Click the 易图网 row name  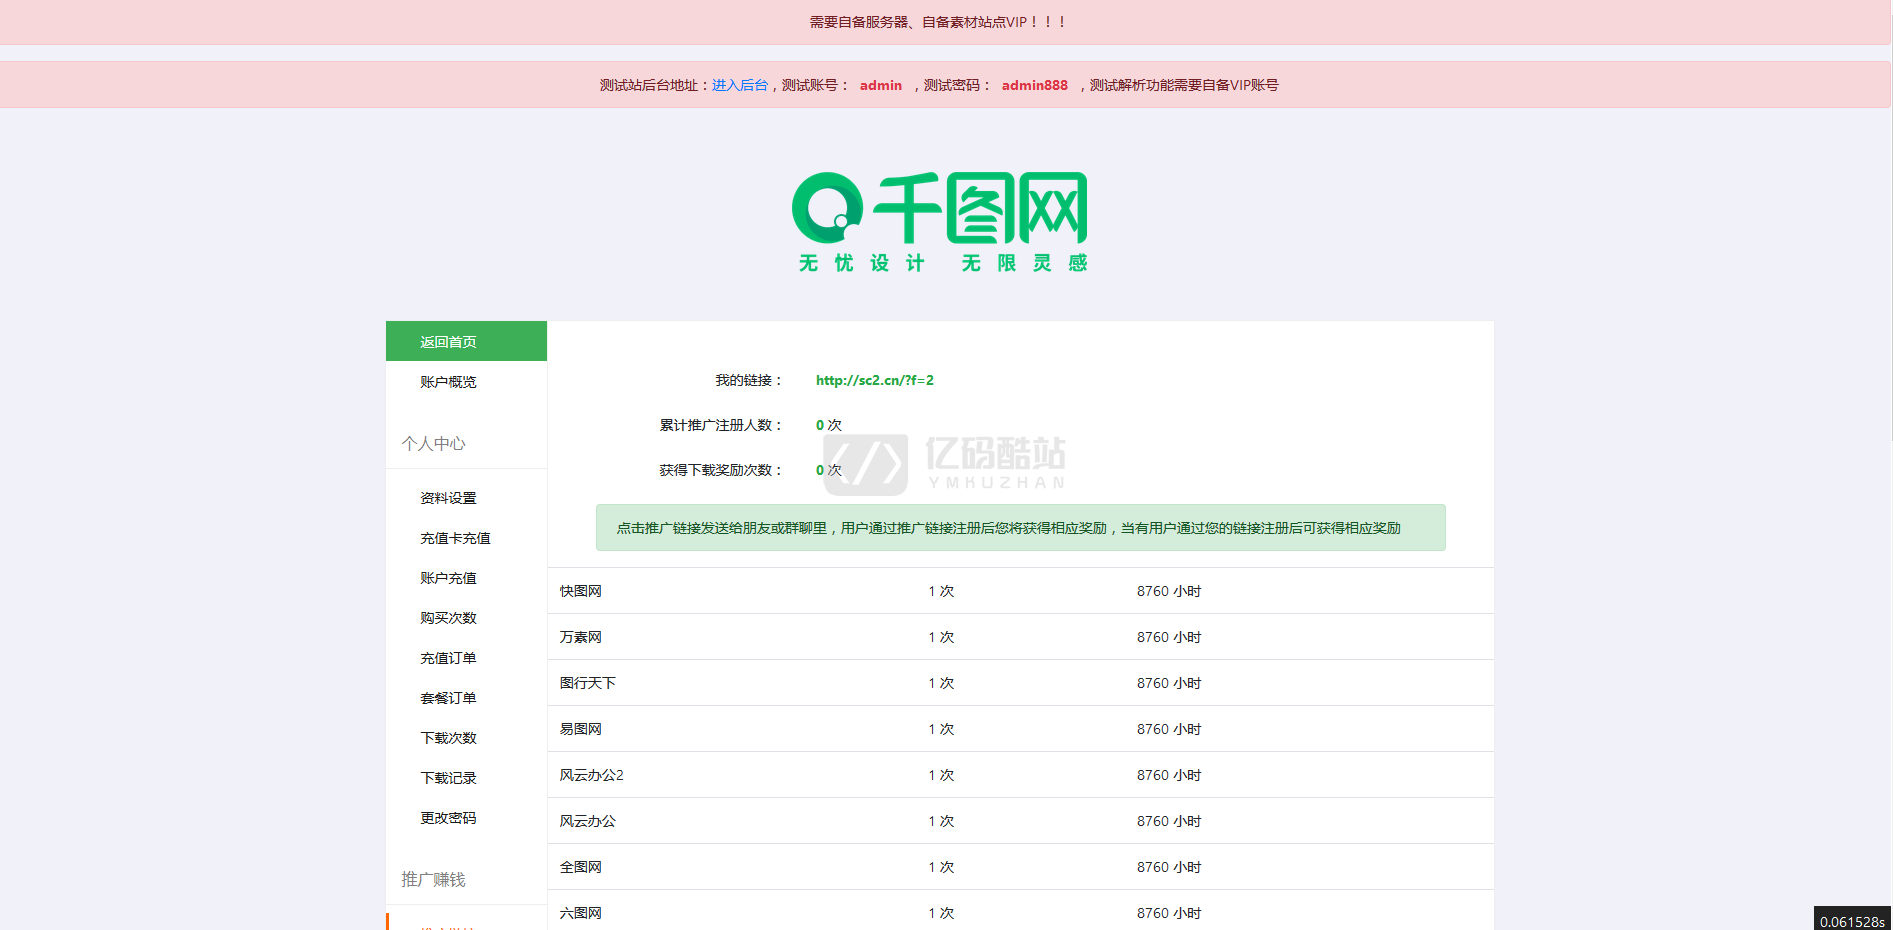(x=581, y=729)
